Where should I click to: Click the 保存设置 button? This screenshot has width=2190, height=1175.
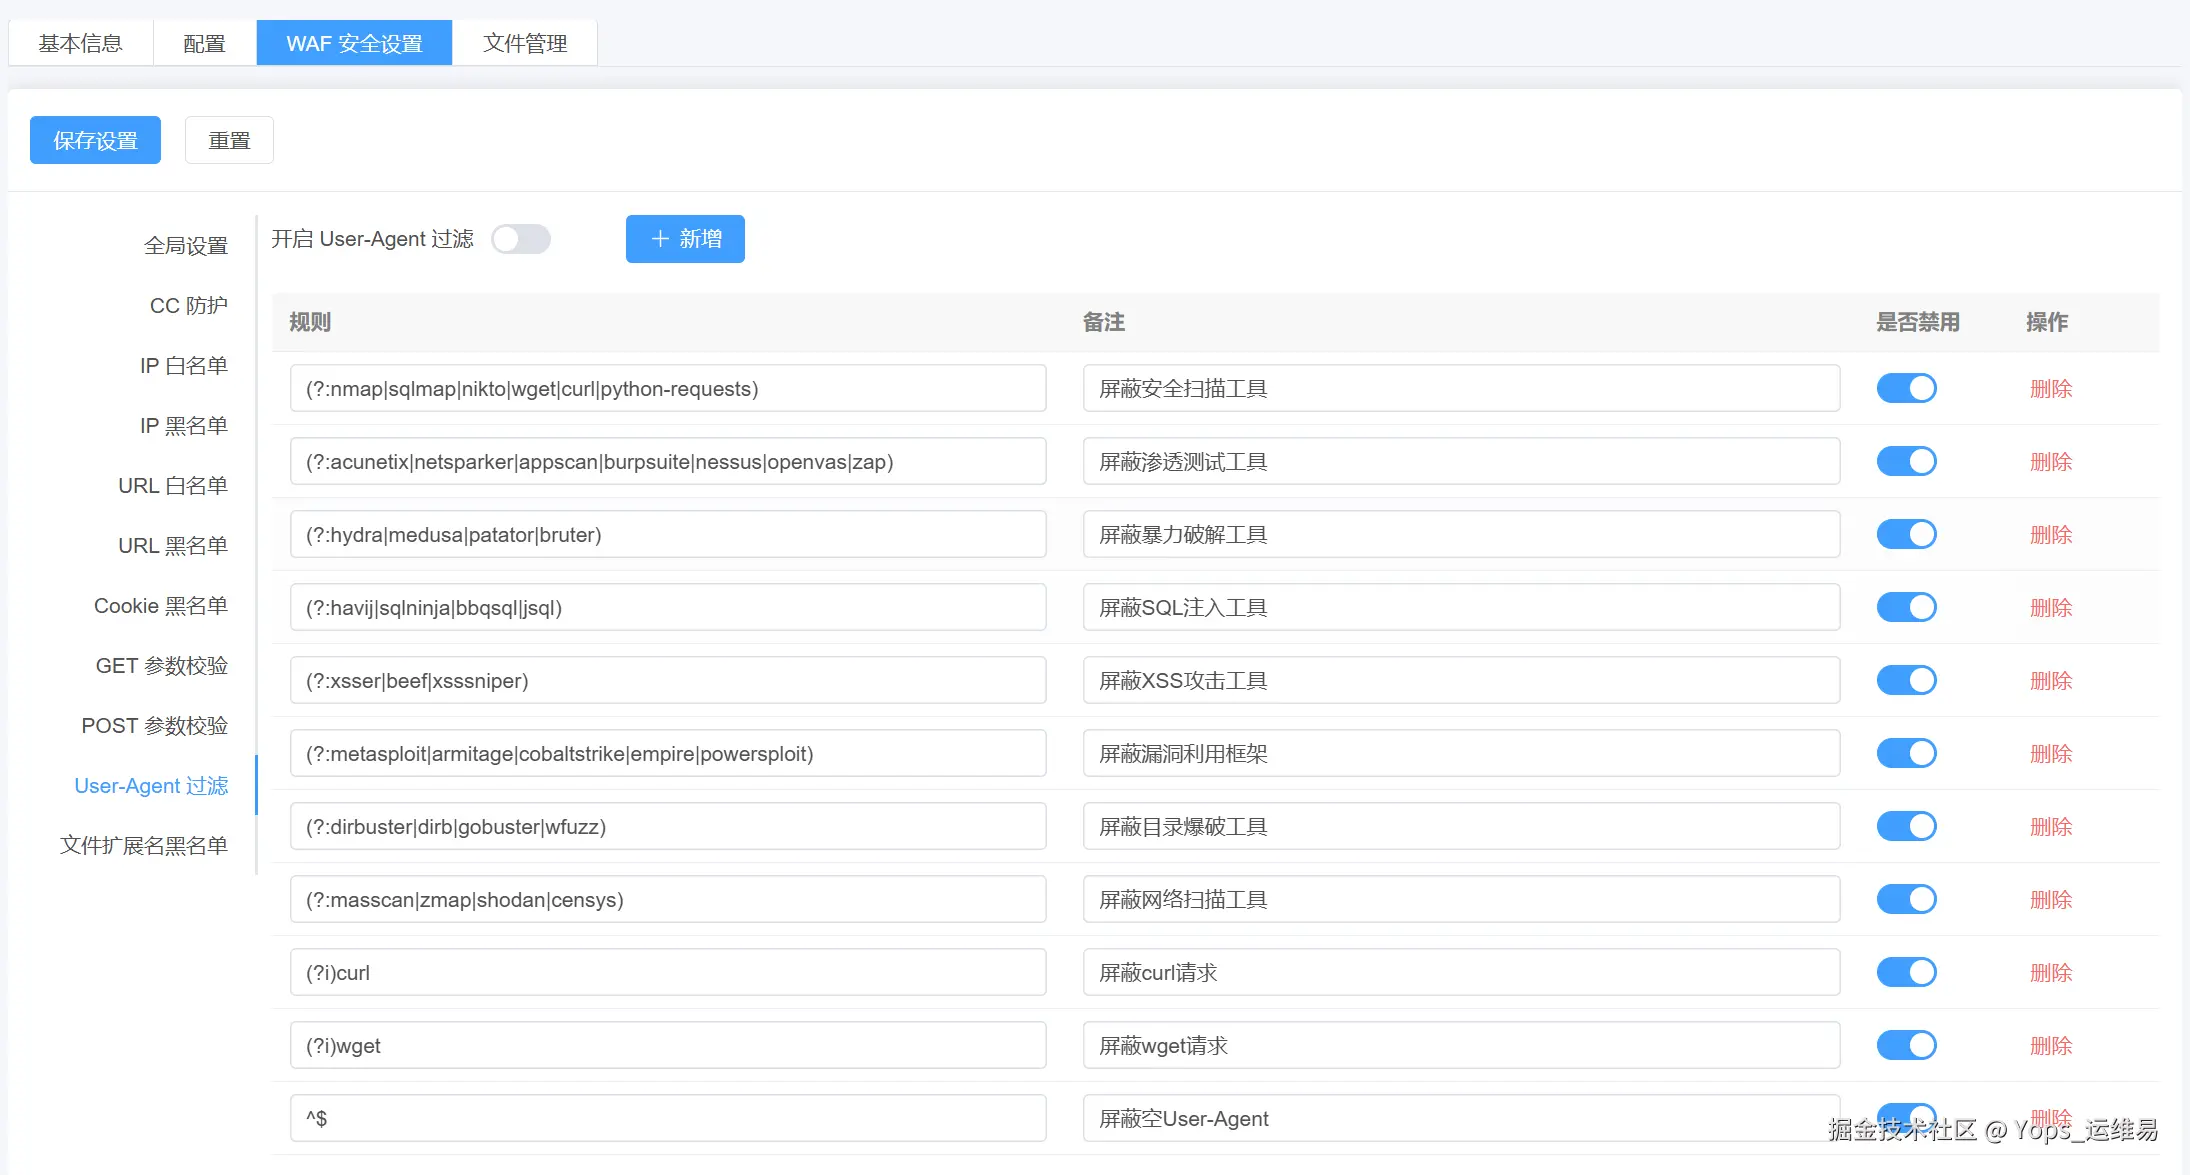95,140
